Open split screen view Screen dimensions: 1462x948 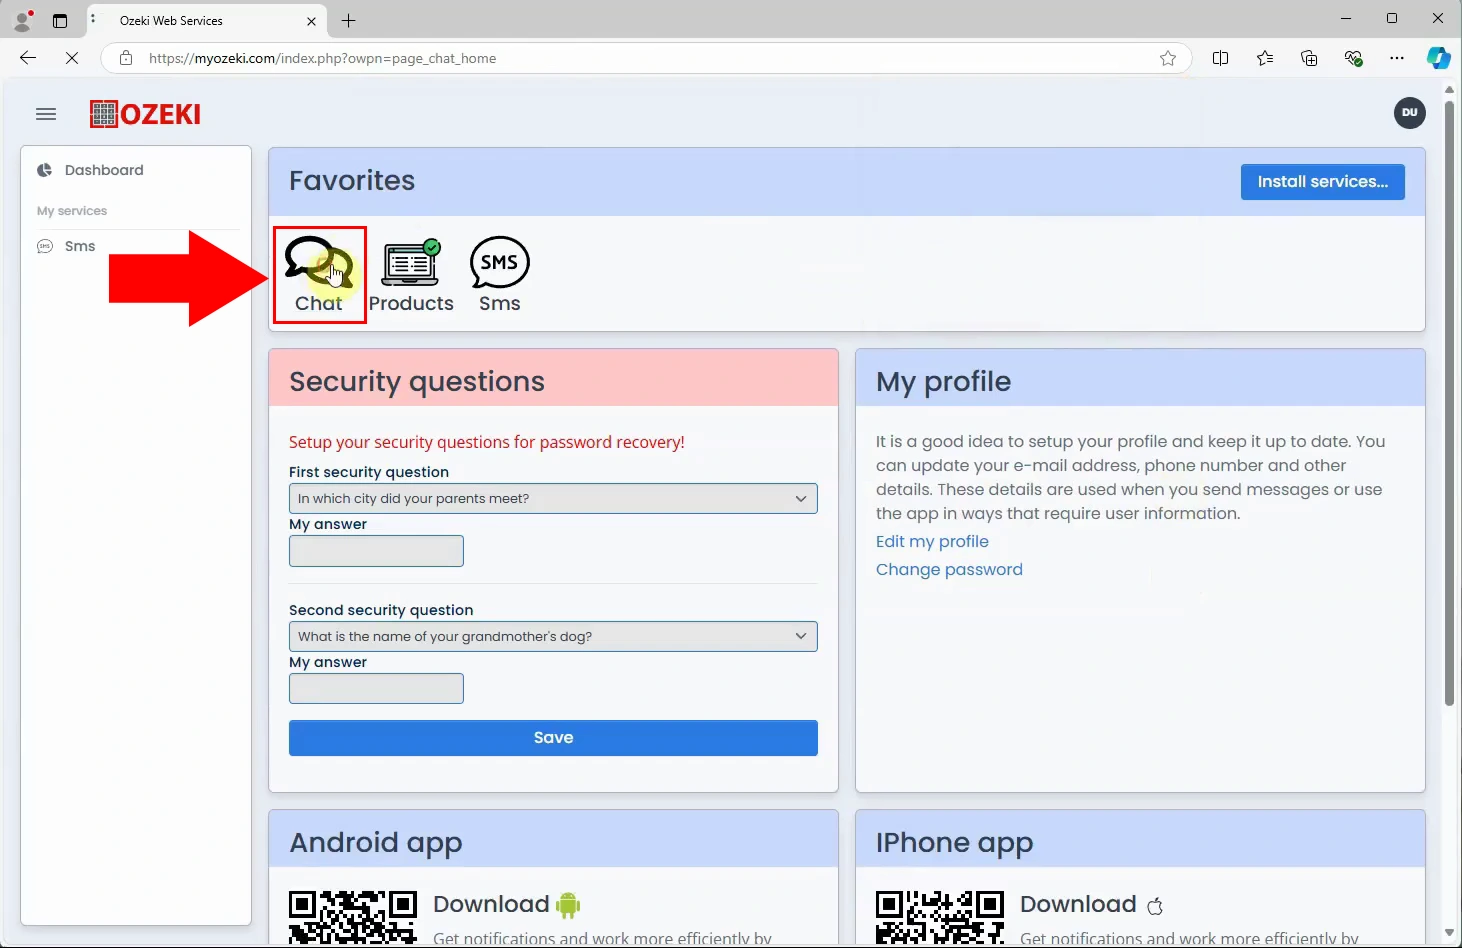1220,58
